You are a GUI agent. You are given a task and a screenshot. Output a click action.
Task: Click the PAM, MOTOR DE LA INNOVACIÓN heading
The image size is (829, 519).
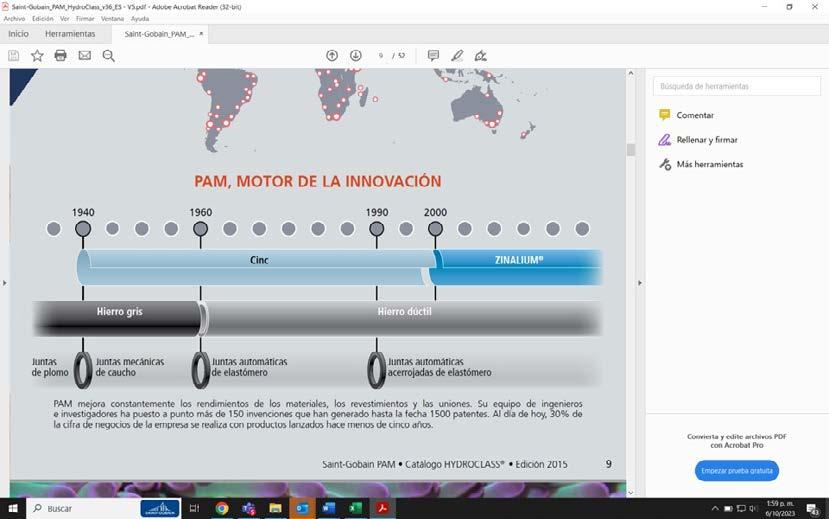[317, 181]
